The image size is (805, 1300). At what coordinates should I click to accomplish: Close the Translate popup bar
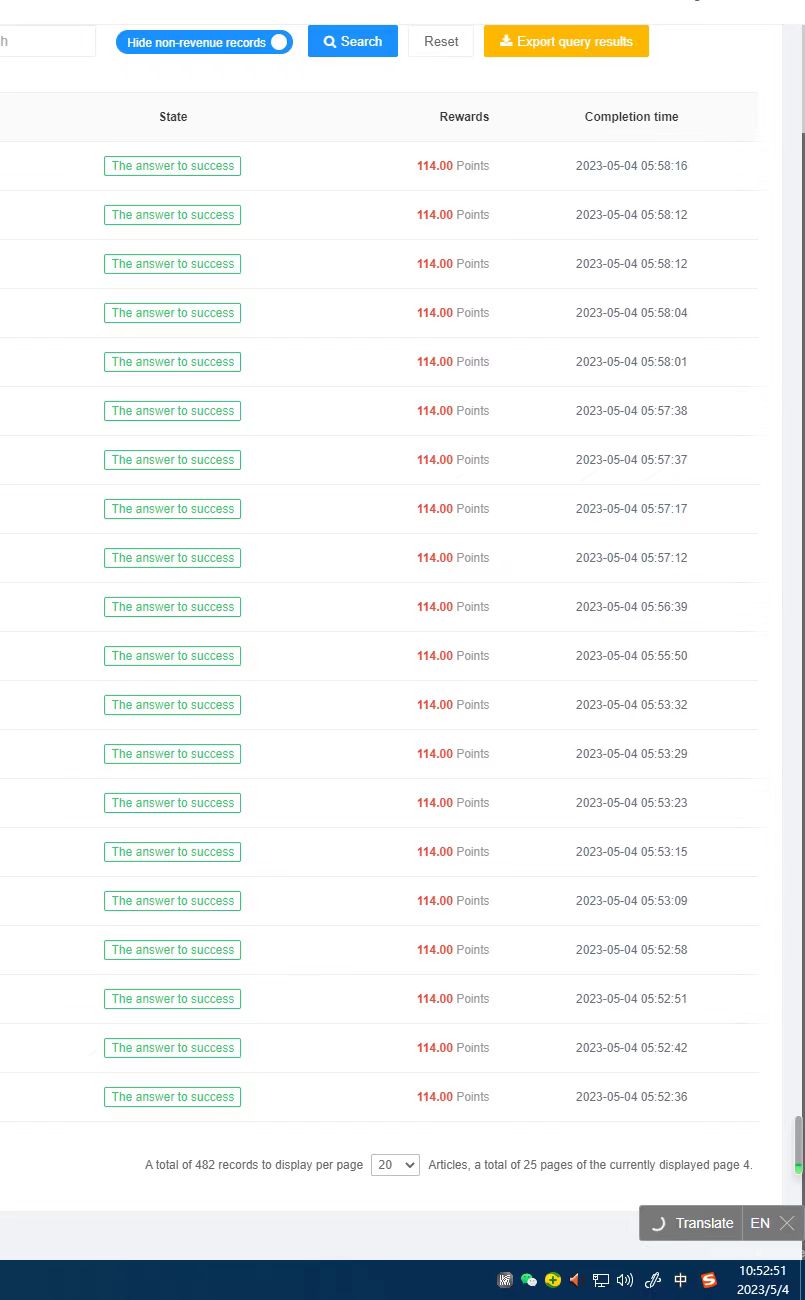tap(787, 1223)
